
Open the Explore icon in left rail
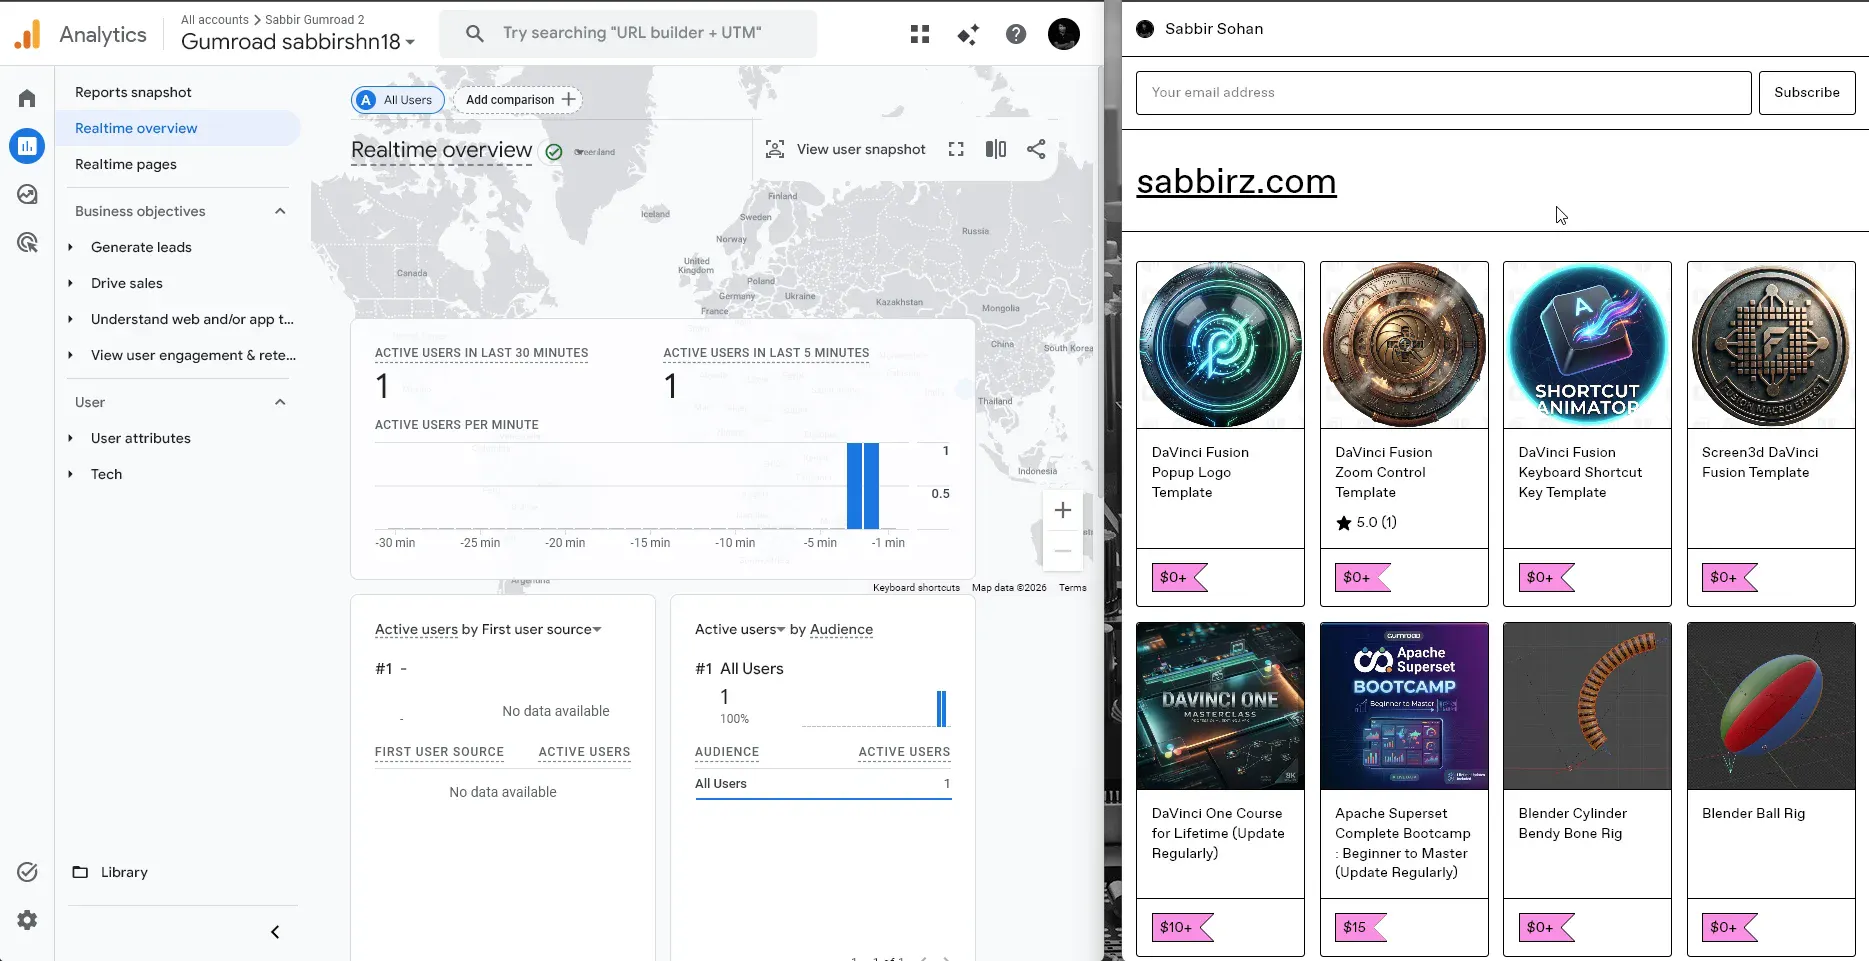click(x=27, y=194)
